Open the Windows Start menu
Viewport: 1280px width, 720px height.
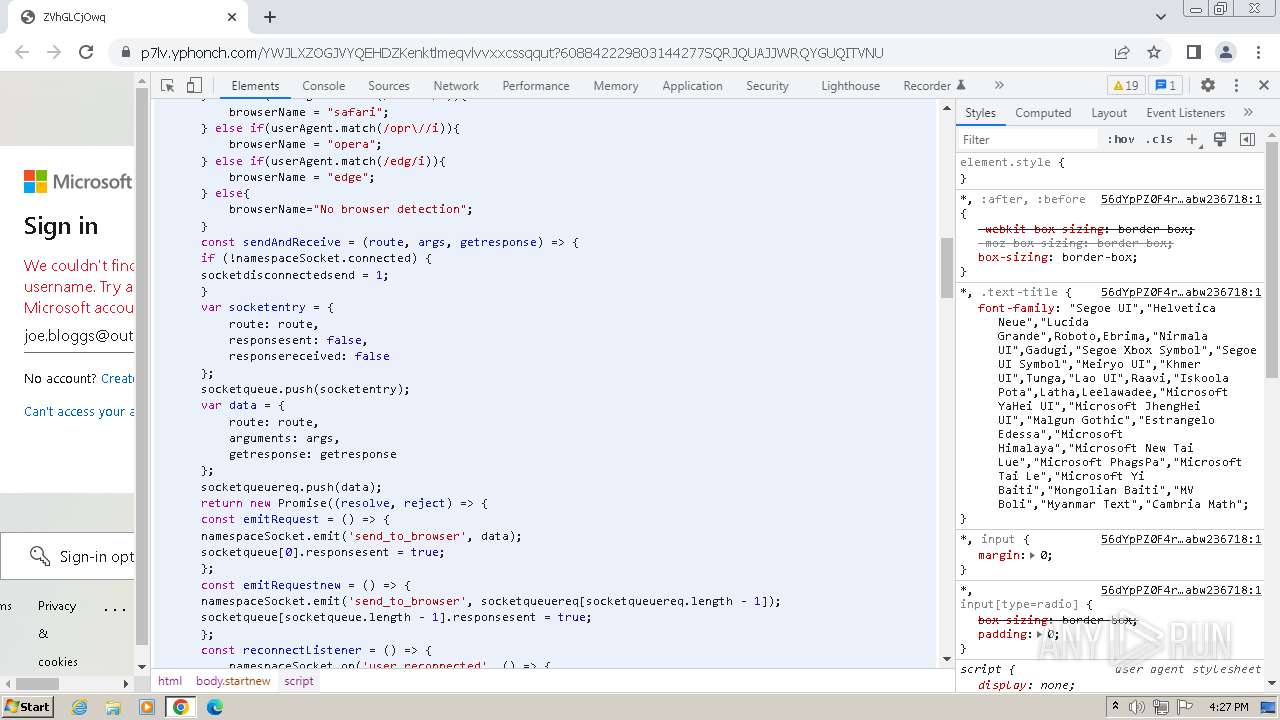tap(27, 707)
